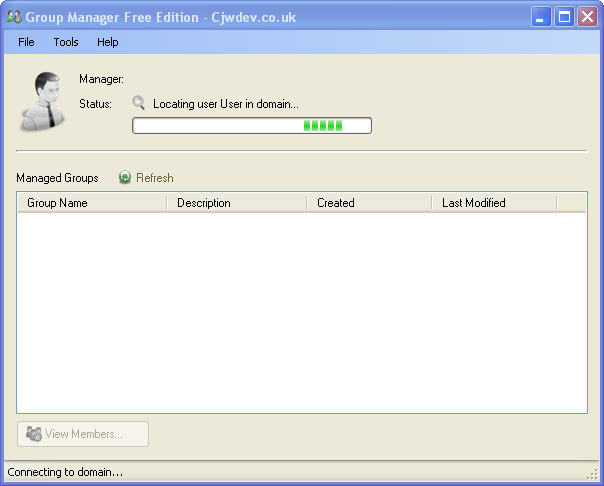This screenshot has height=486, width=604.
Task: Click the green Refresh icon
Action: click(x=125, y=177)
